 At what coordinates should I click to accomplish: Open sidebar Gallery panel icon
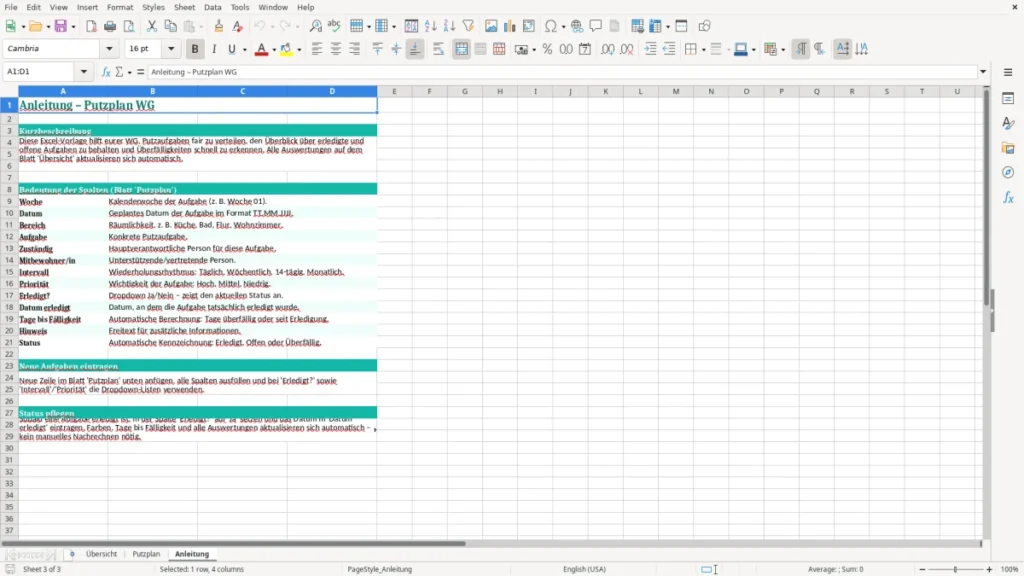click(x=1008, y=148)
